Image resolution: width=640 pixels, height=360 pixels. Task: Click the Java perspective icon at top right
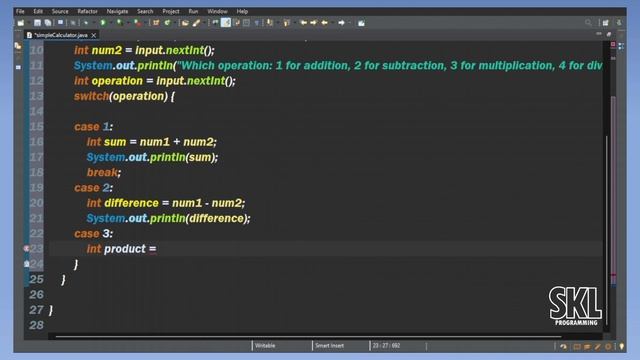[619, 23]
